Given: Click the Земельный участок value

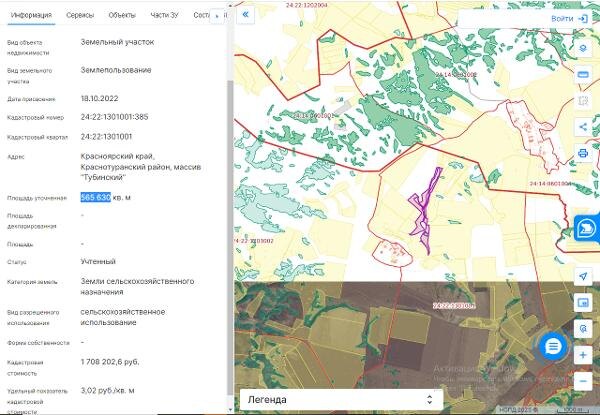Looking at the screenshot, I should pyautogui.click(x=117, y=42).
